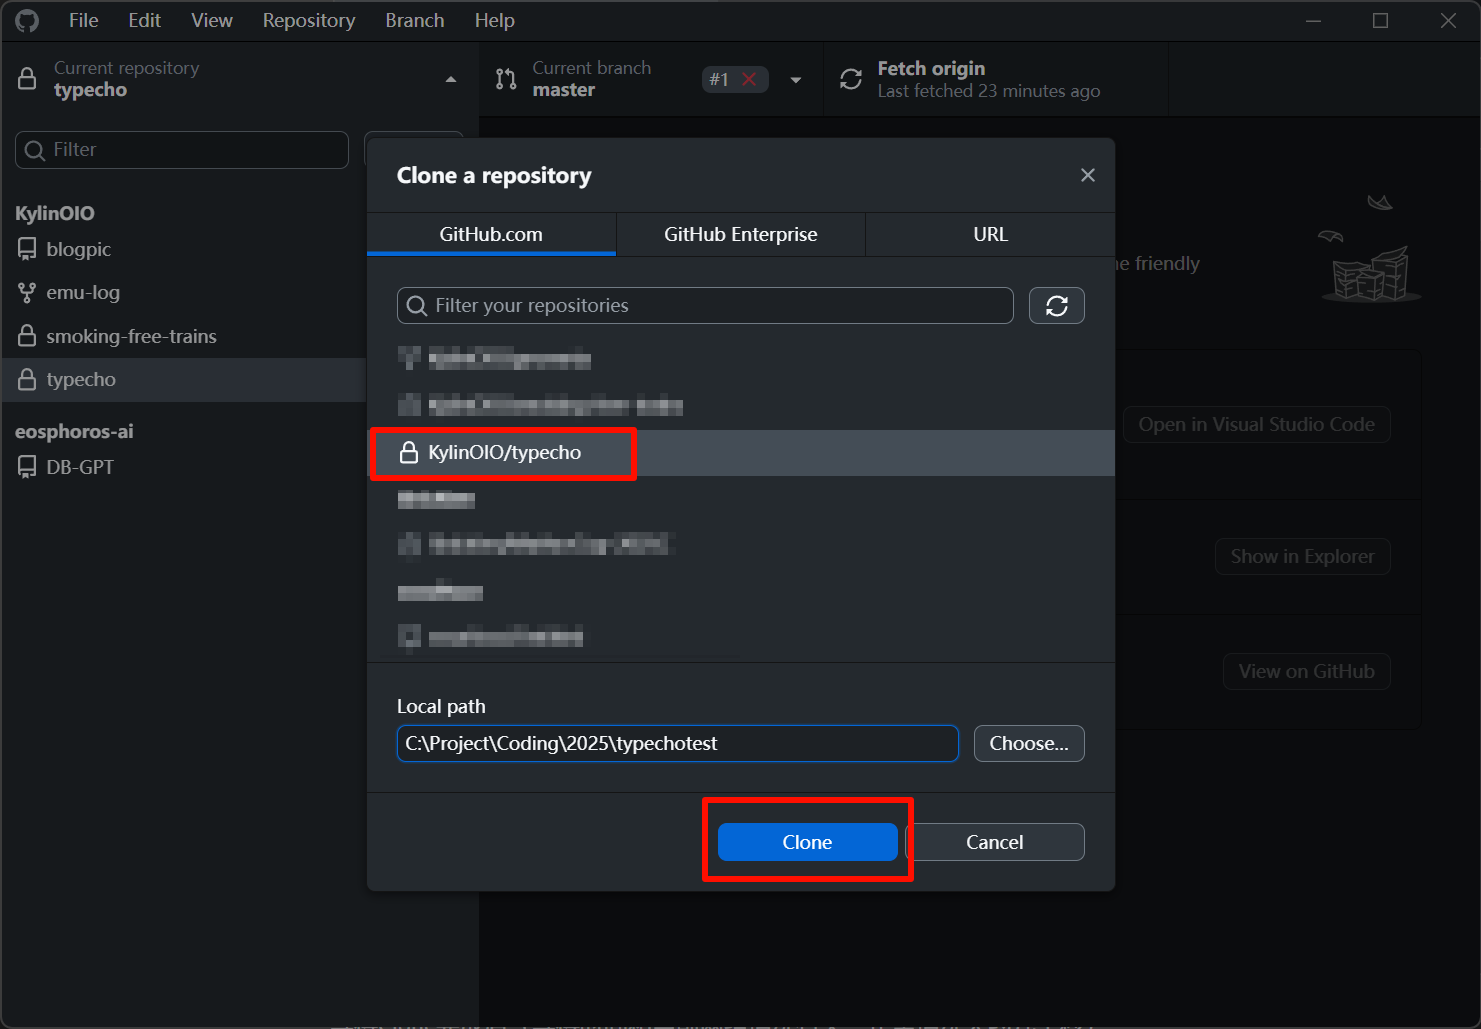The image size is (1481, 1029).
Task: Click the emu-log fork icon
Action: click(x=27, y=293)
